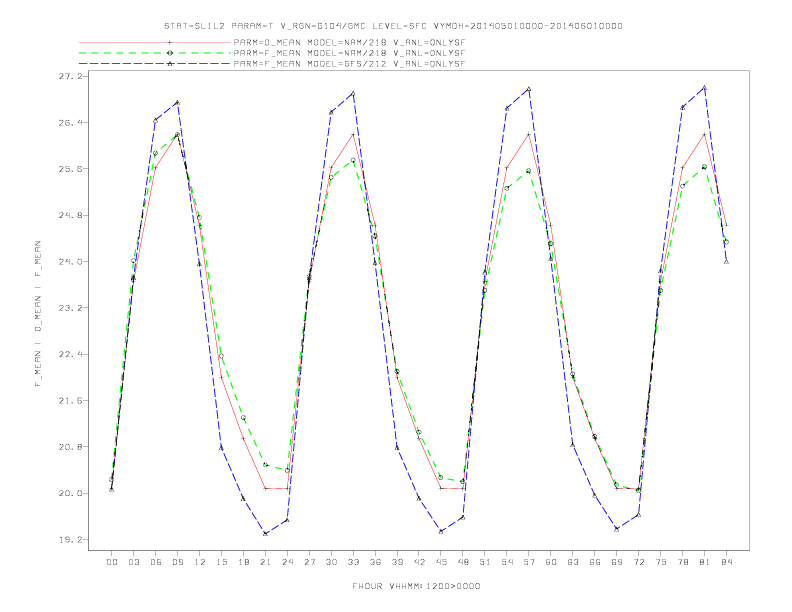This screenshot has height=612, width=792.
Task: Click x-axis hour label 72
Action: [639, 562]
